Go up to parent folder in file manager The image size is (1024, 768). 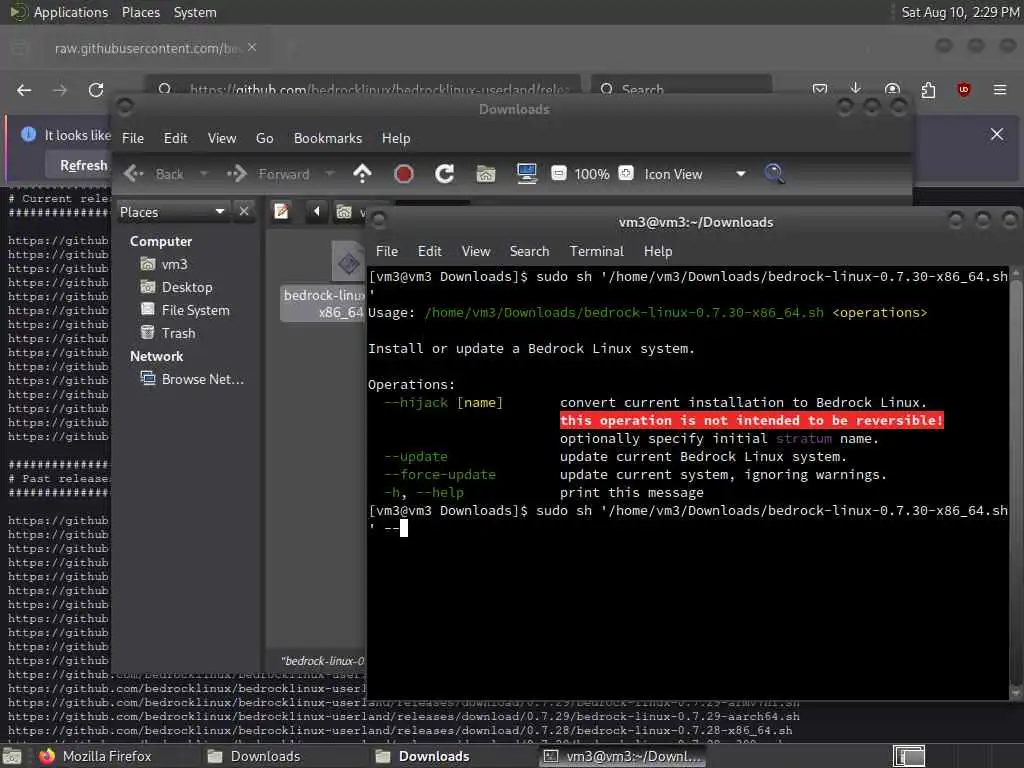[x=362, y=174]
